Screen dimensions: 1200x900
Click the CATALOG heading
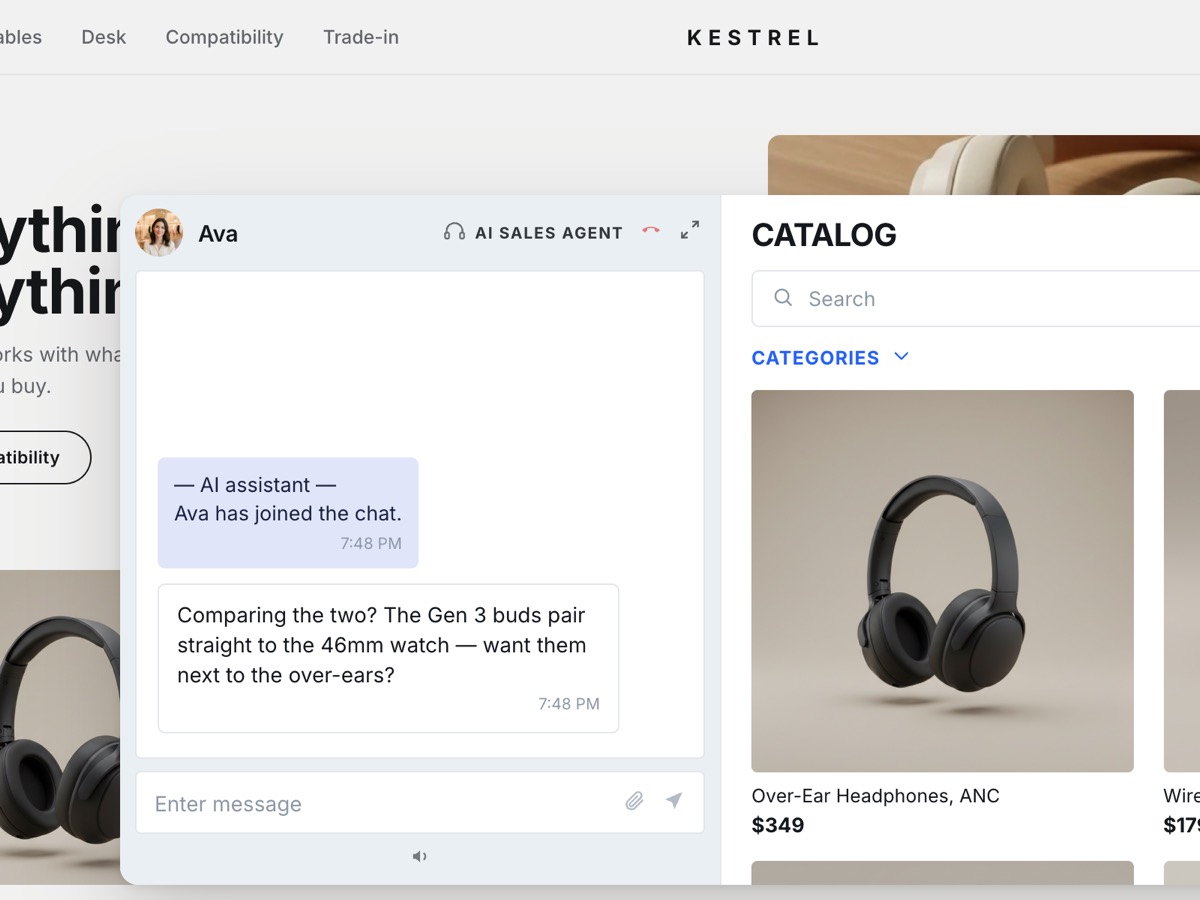click(x=824, y=235)
